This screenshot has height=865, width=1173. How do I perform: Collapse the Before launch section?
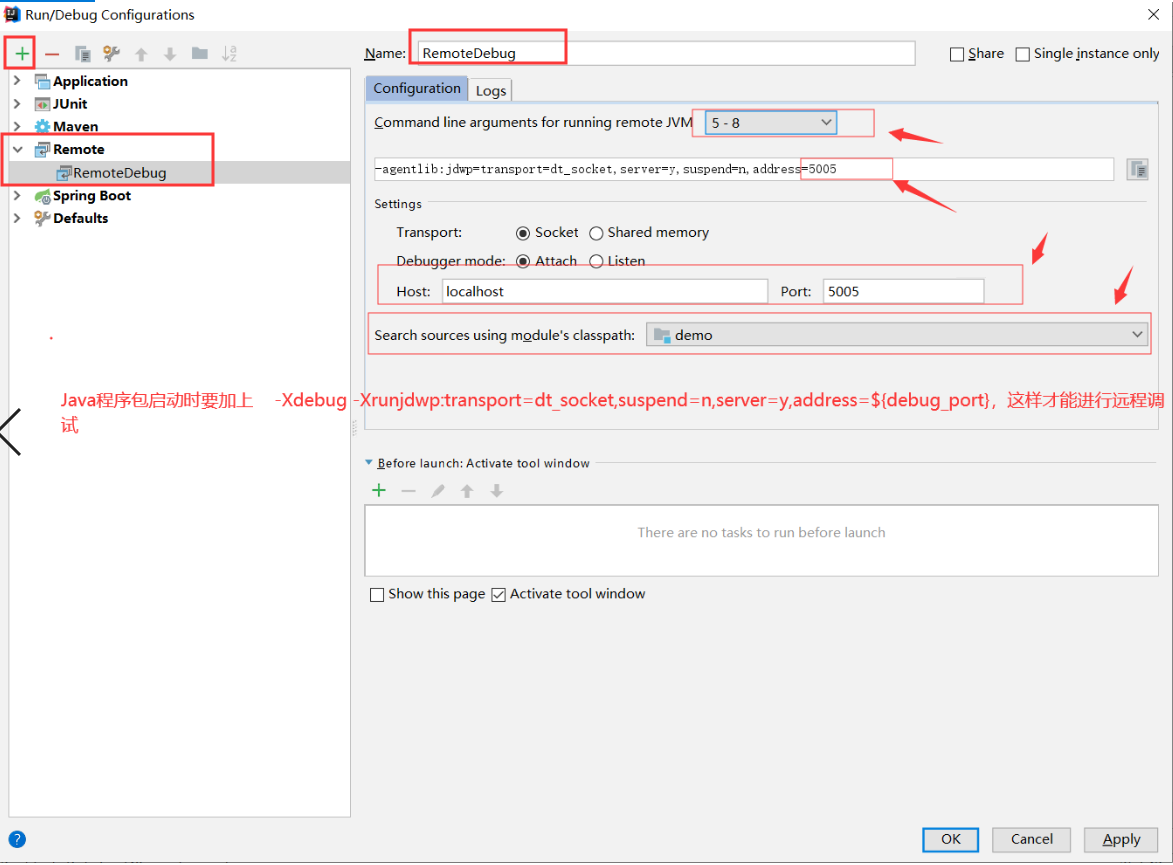click(368, 463)
